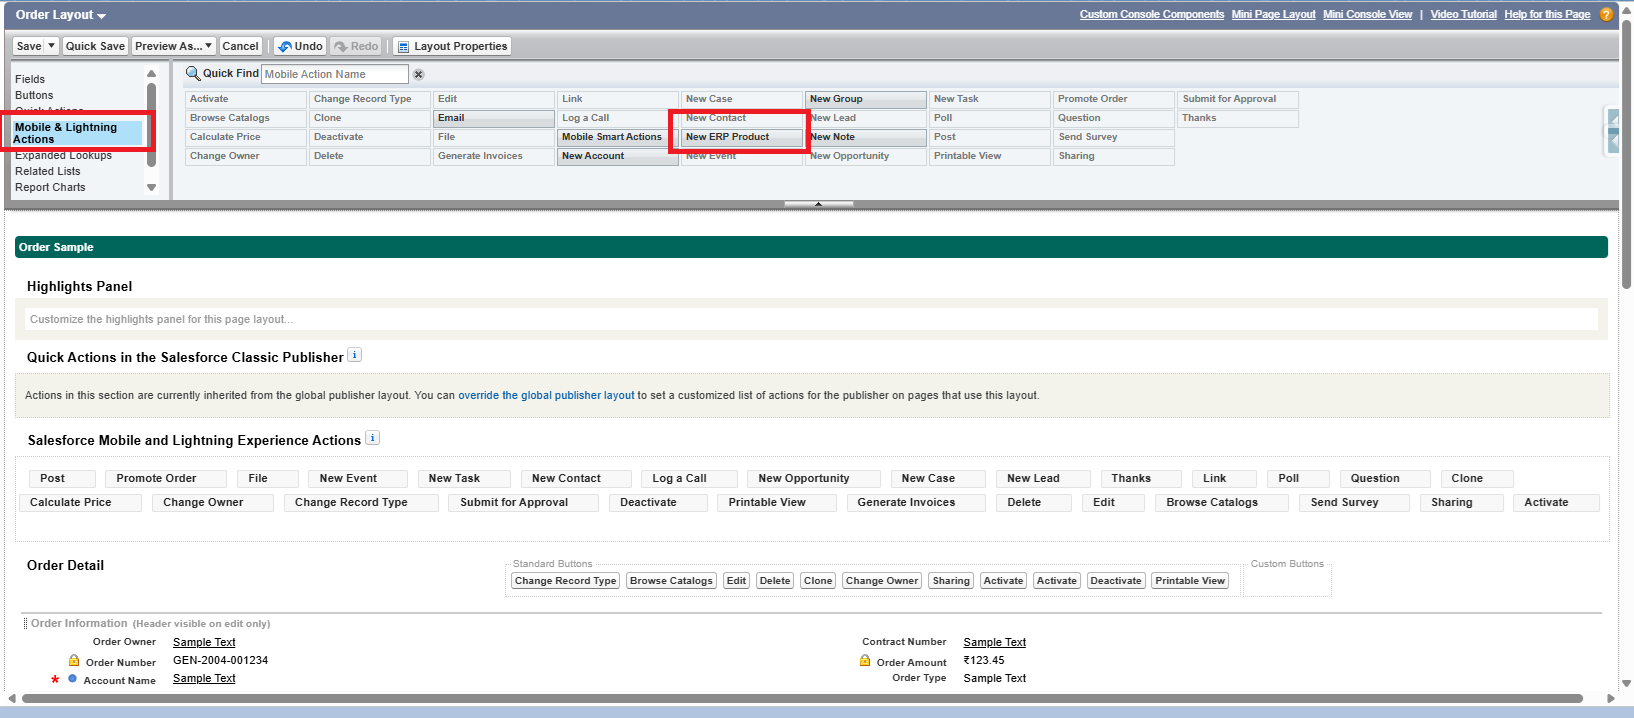Click the greyed Redo button
The width and height of the screenshot is (1634, 718).
click(356, 46)
